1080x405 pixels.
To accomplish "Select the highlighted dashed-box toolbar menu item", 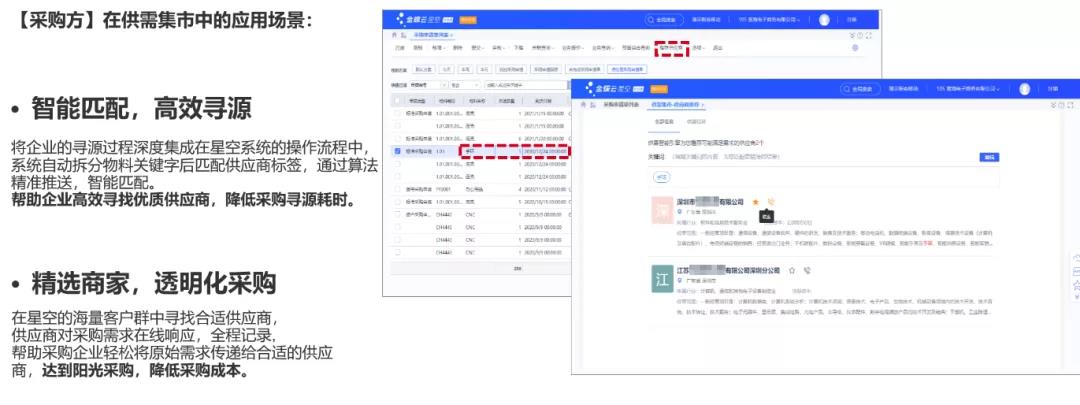I will 671,47.
